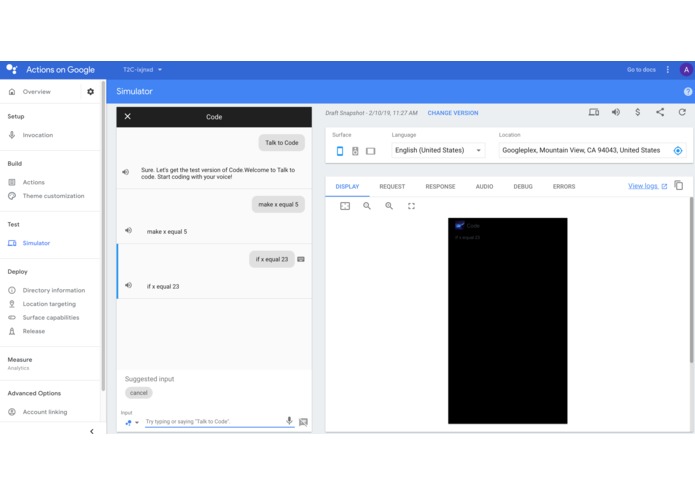695x494 pixels.
Task: Switch to the DISPLAY tab
Action: click(347, 187)
